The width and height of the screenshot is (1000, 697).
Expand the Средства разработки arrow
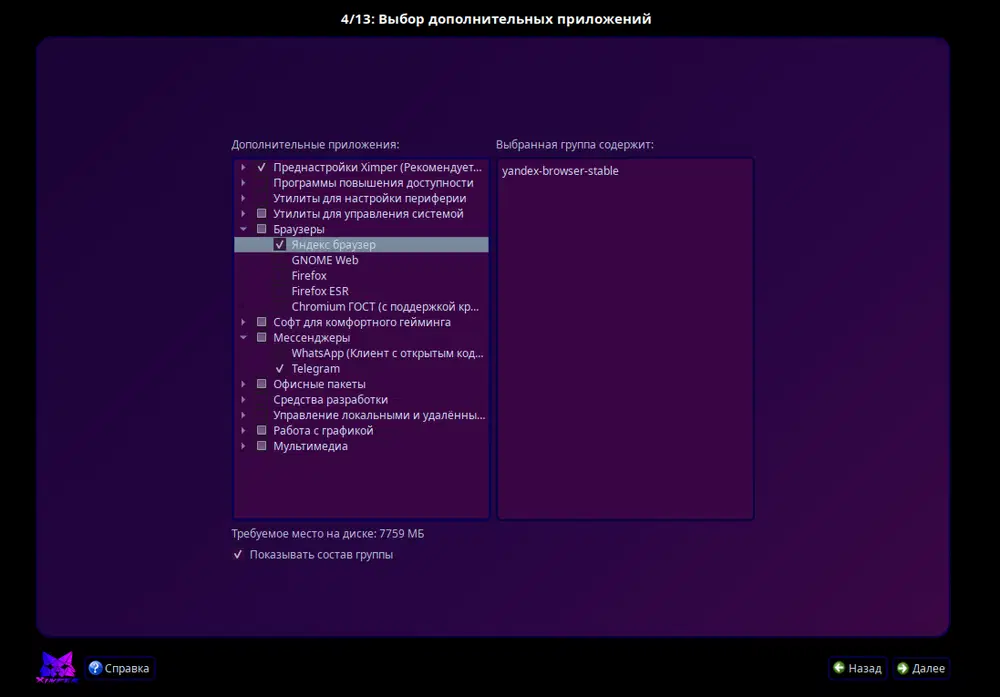point(243,399)
